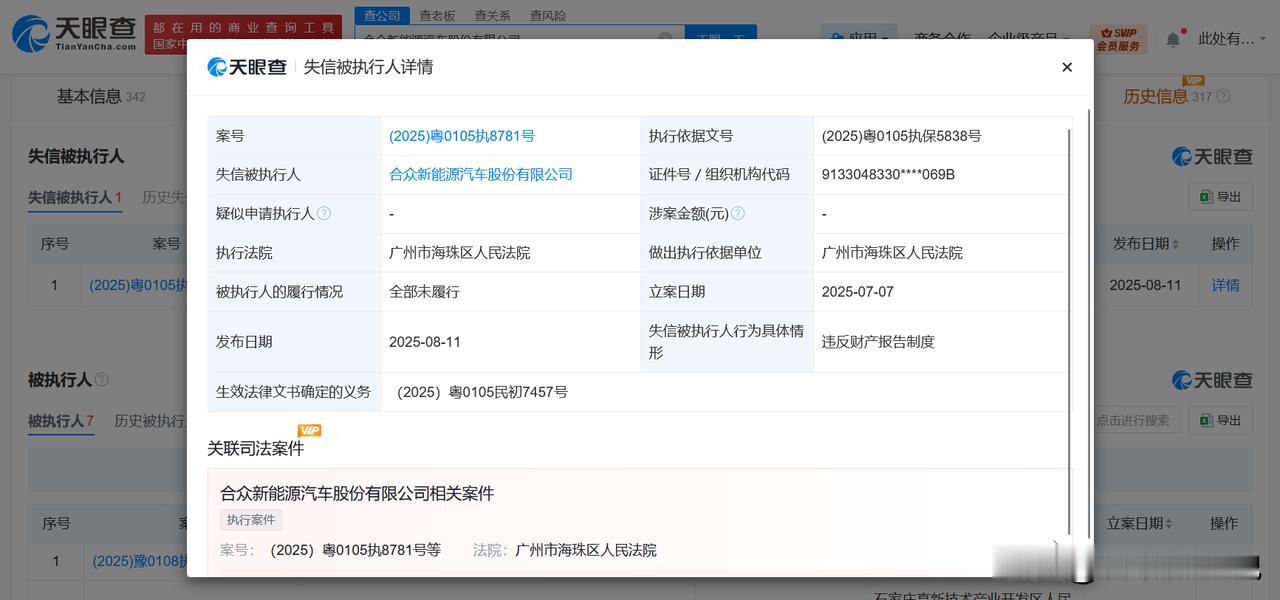
Task: Click help icon beside 被执行人 heading
Action: 101,380
